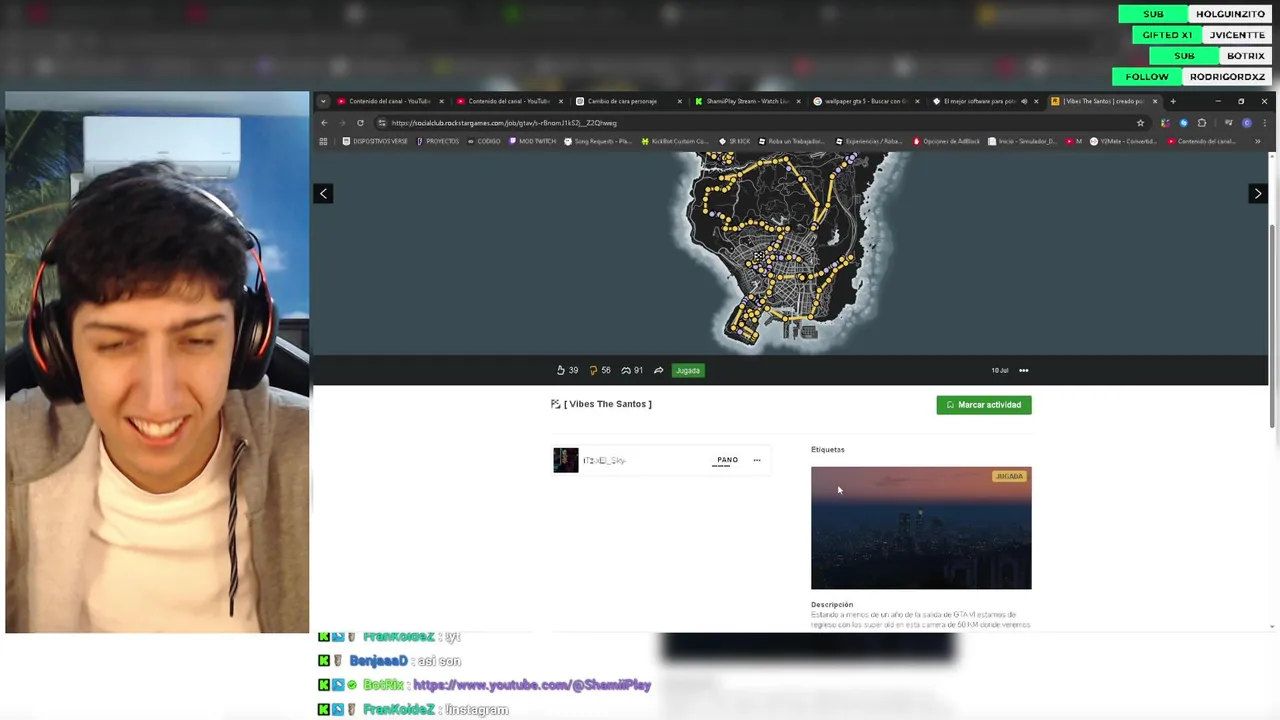
Task: Go back to the previous browser page
Action: pos(324,123)
